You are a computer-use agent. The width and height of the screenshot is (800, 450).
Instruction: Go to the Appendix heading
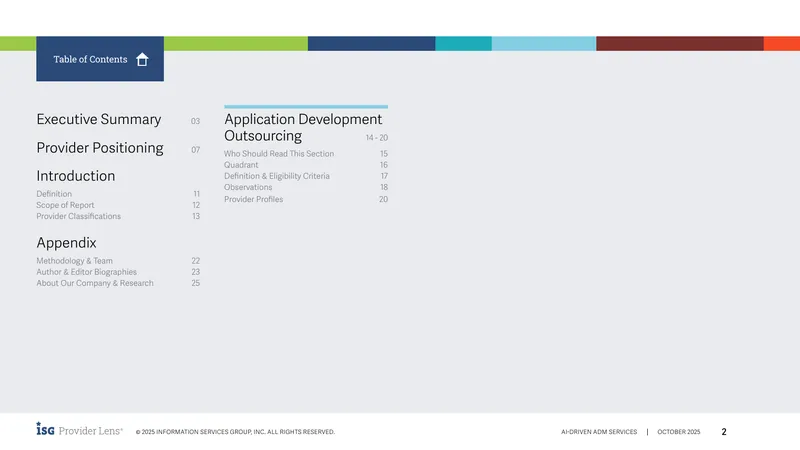point(66,243)
